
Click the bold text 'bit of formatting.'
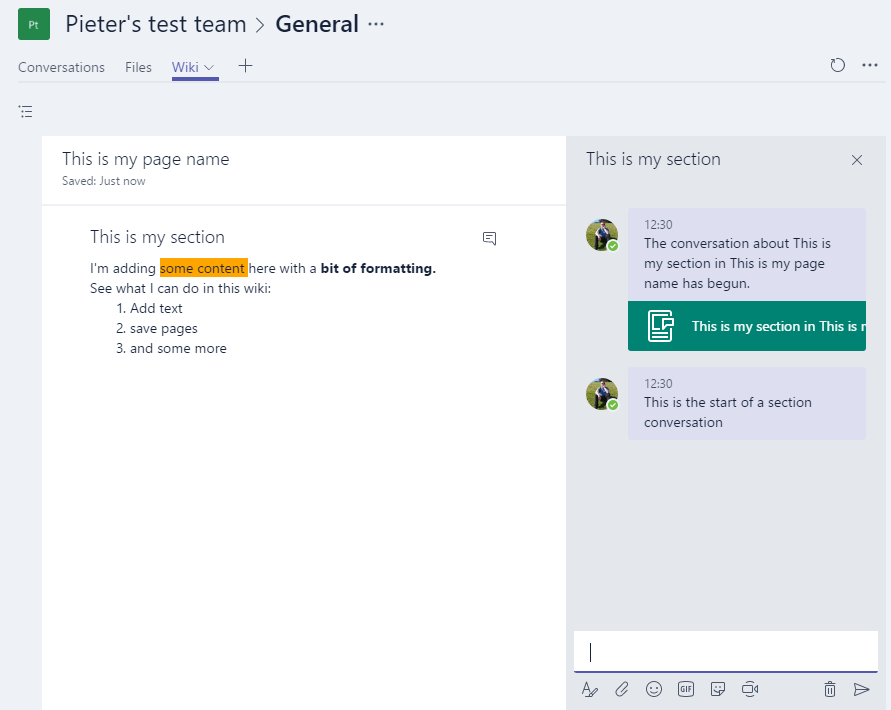coord(378,268)
